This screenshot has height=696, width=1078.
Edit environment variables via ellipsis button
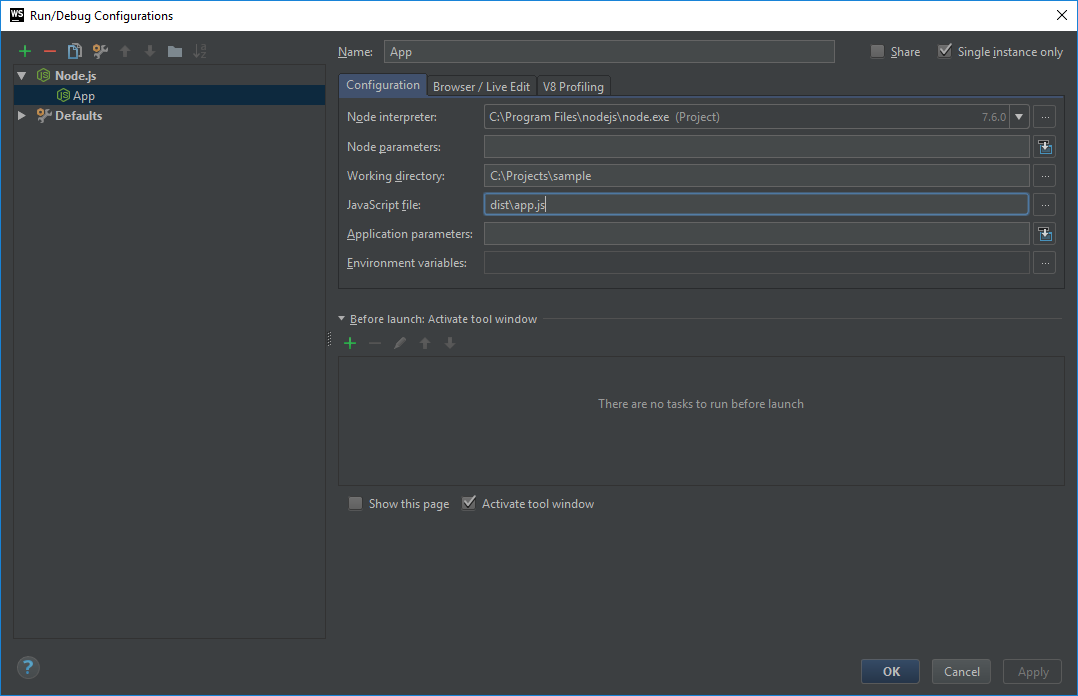[1045, 263]
